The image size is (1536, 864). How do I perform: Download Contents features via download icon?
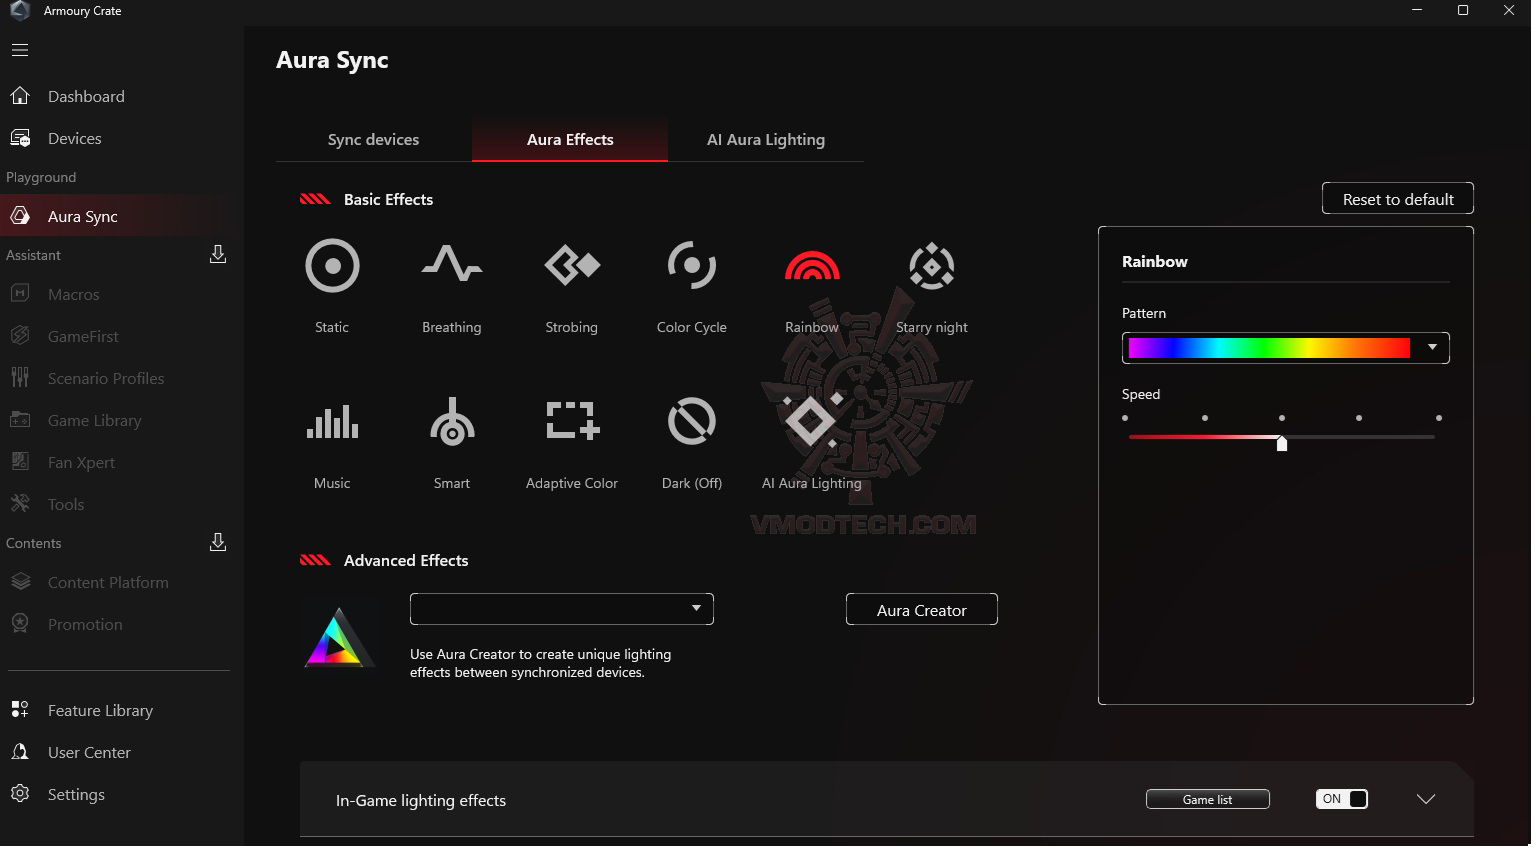[218, 542]
